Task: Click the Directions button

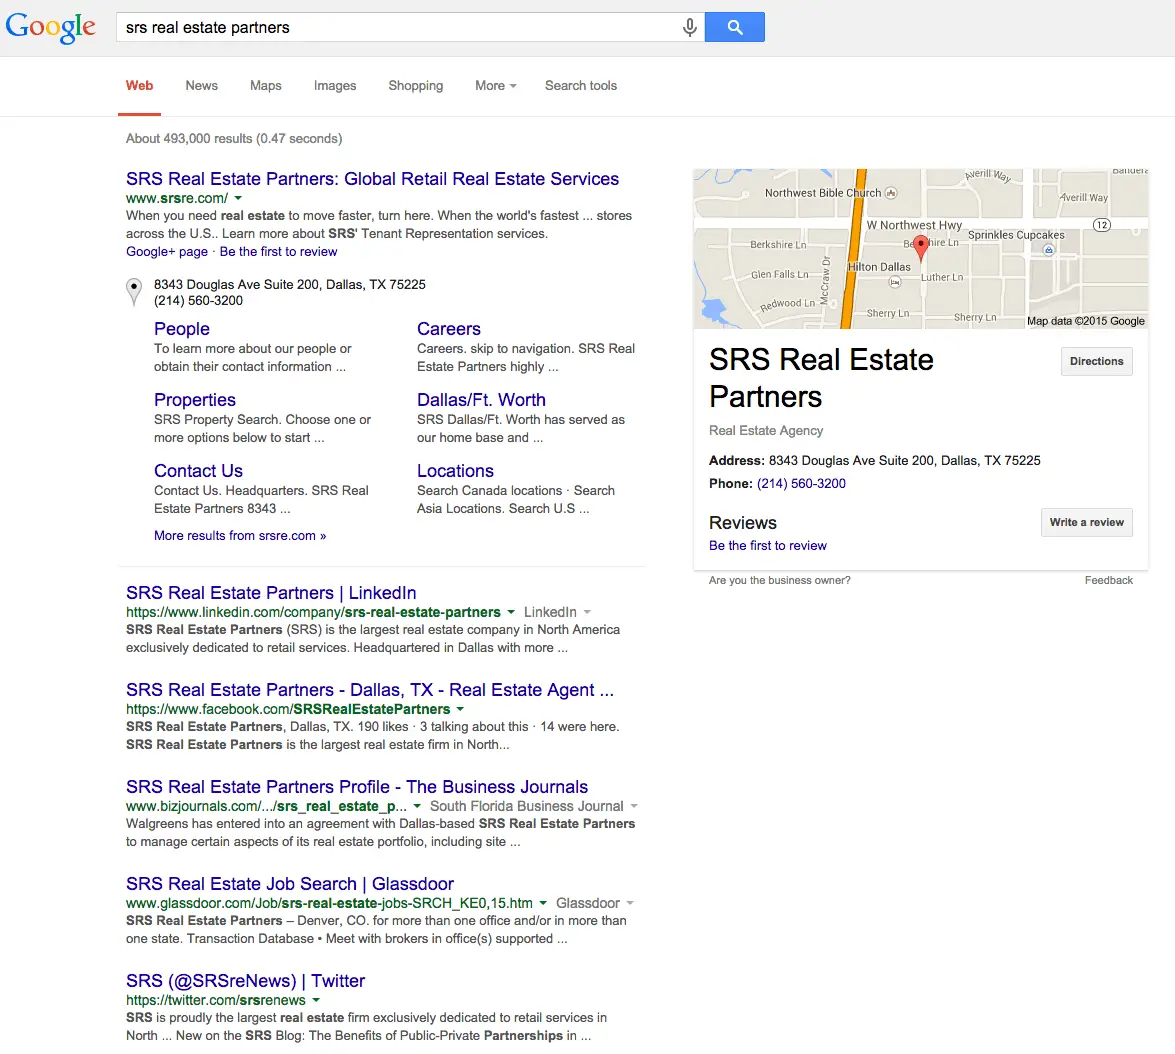Action: (1096, 362)
